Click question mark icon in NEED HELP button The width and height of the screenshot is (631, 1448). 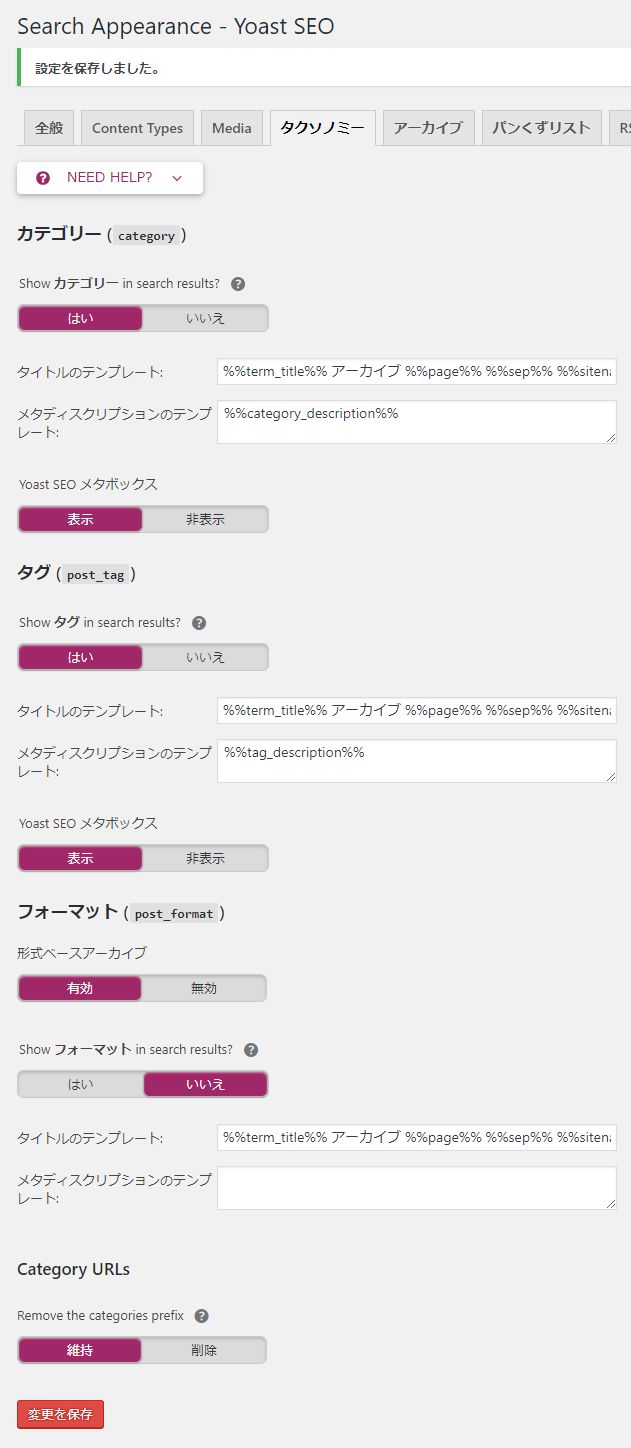(43, 178)
